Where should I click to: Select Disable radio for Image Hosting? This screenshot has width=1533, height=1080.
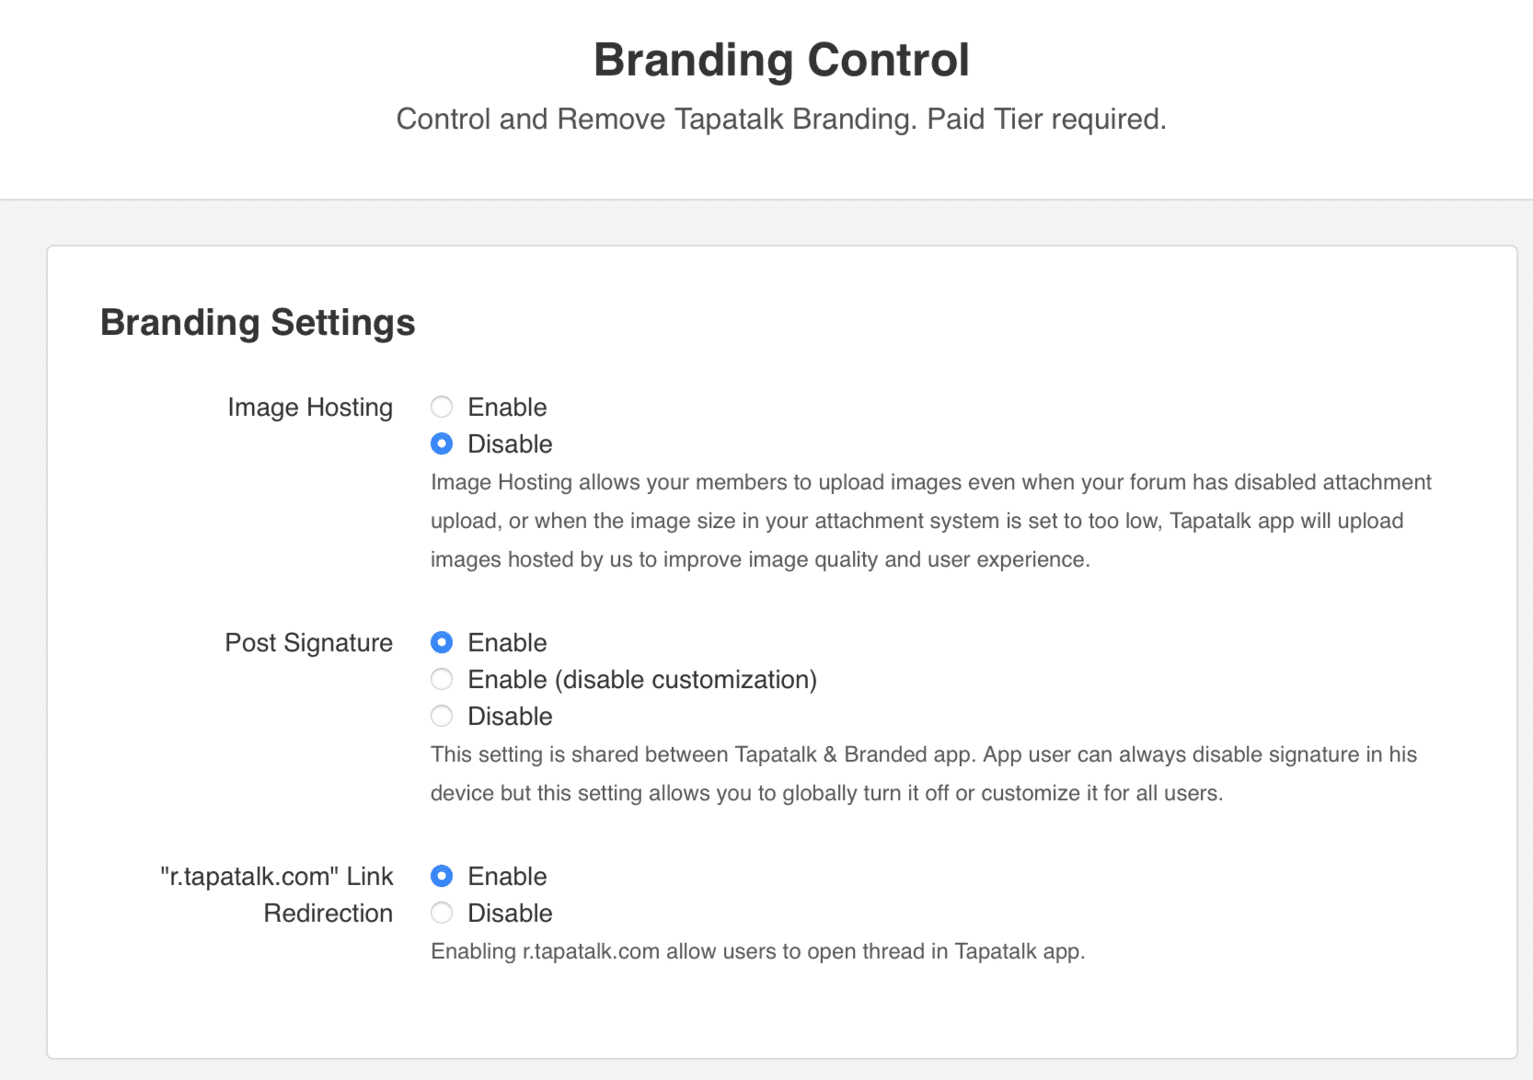click(441, 444)
